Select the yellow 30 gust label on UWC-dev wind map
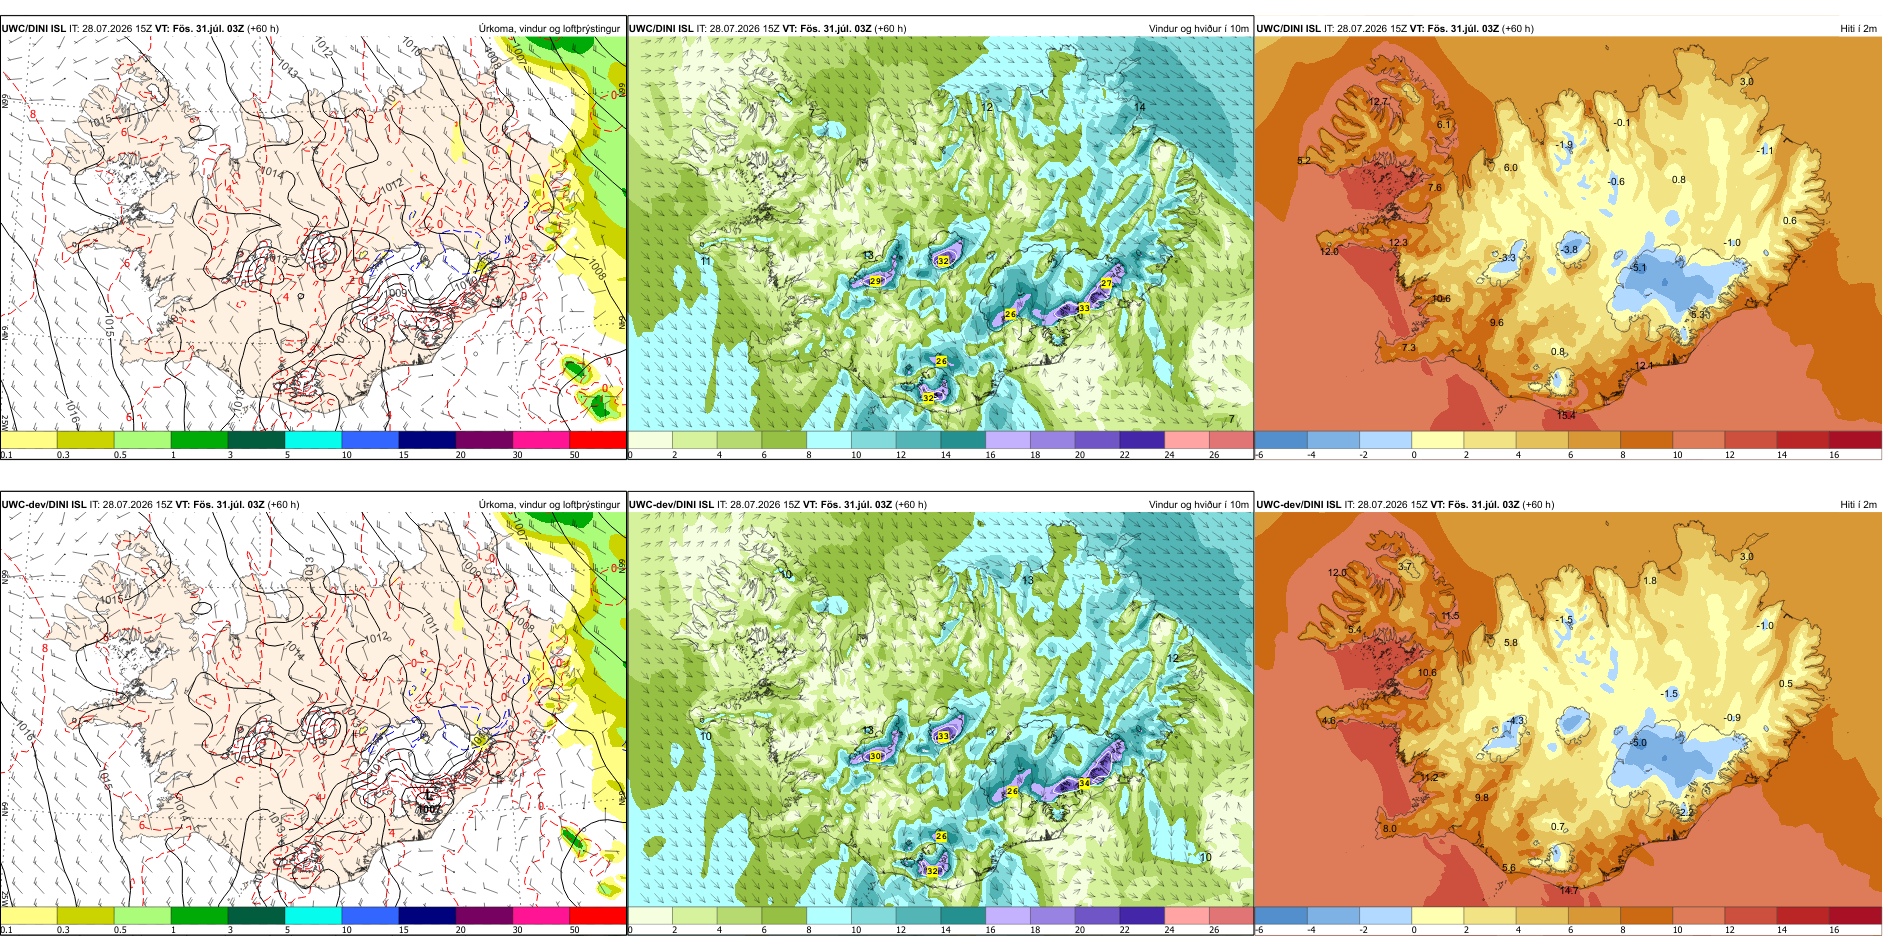This screenshot has height=950, width=1900. (875, 757)
